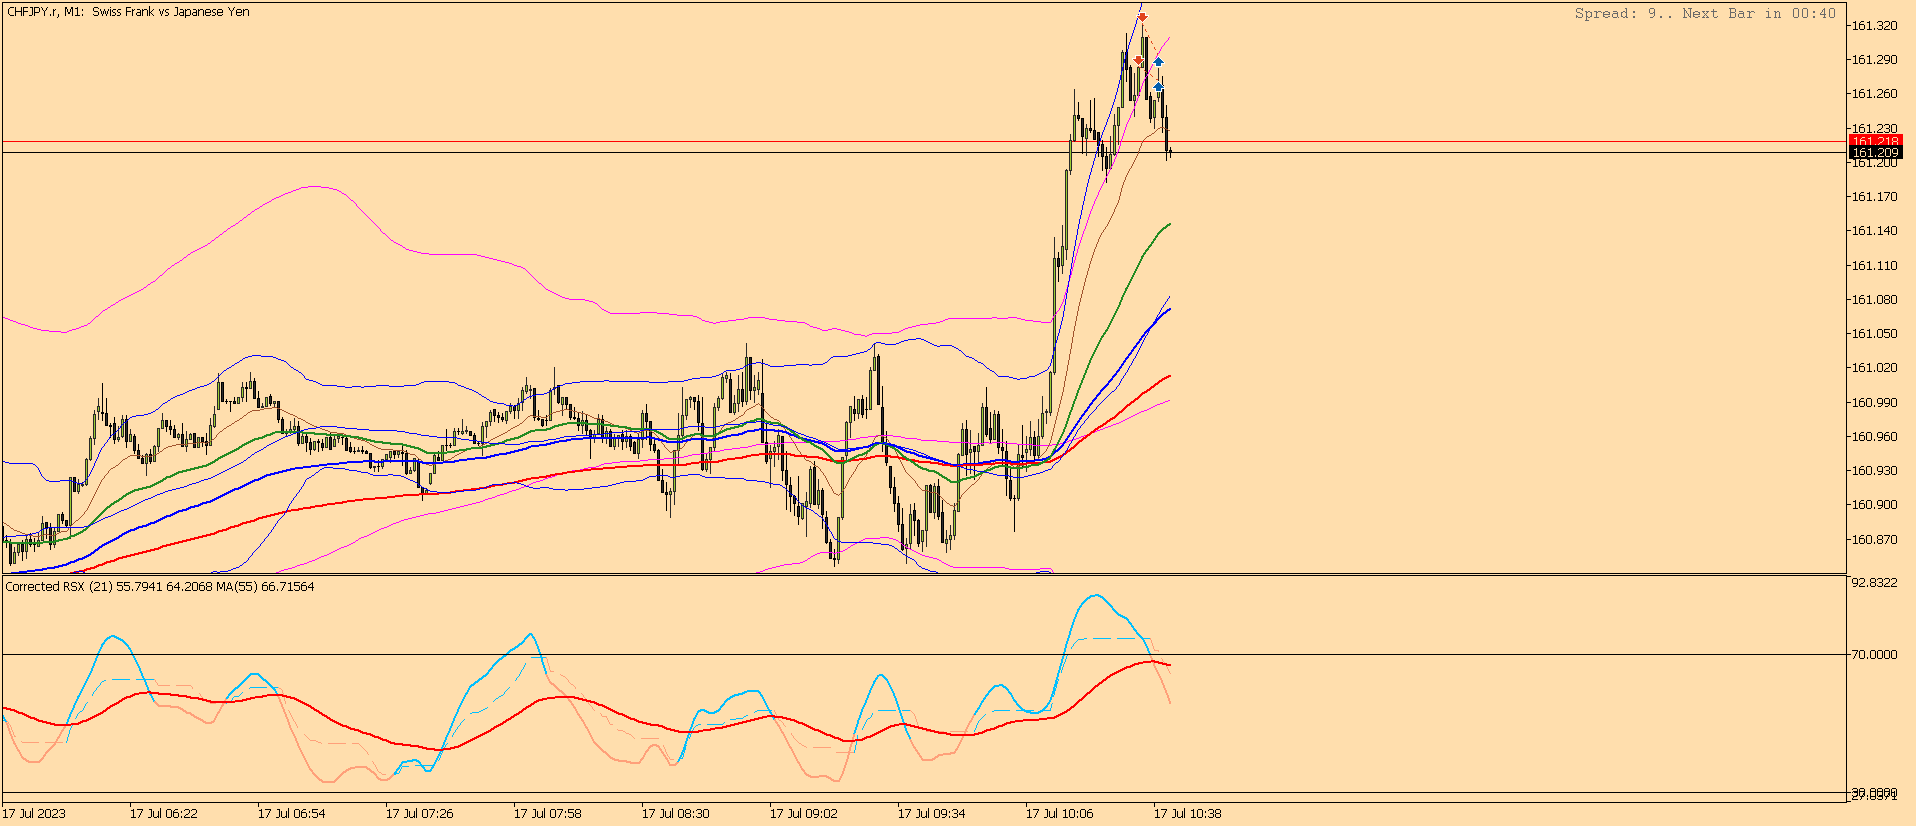Click the 161.020 price scale label
The width and height of the screenshot is (1916, 826).
tap(1874, 368)
